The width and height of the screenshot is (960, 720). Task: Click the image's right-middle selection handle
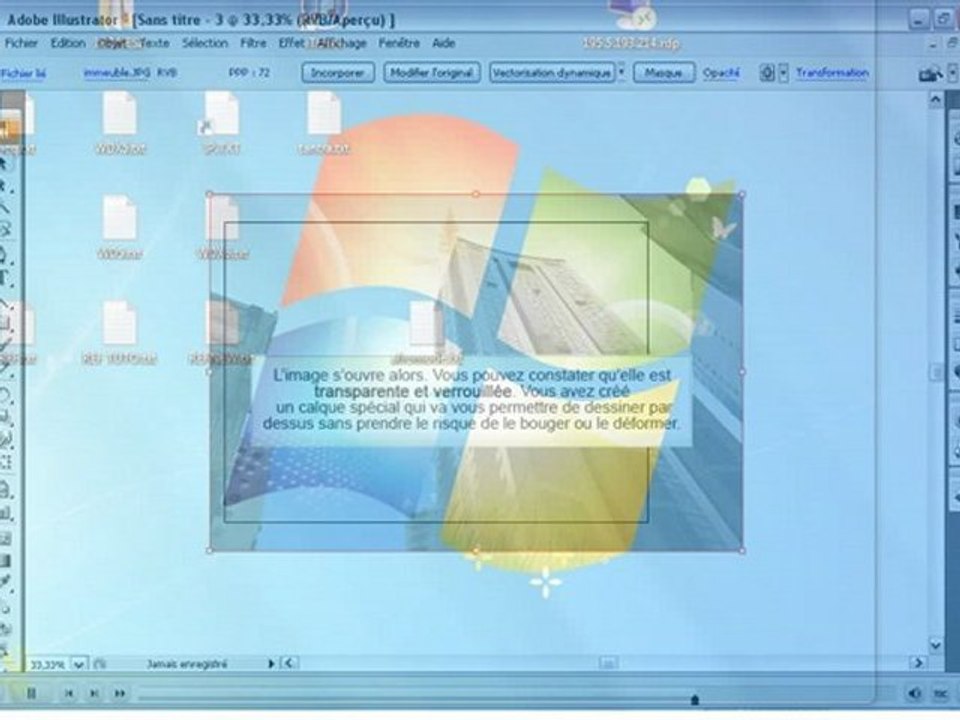[743, 371]
